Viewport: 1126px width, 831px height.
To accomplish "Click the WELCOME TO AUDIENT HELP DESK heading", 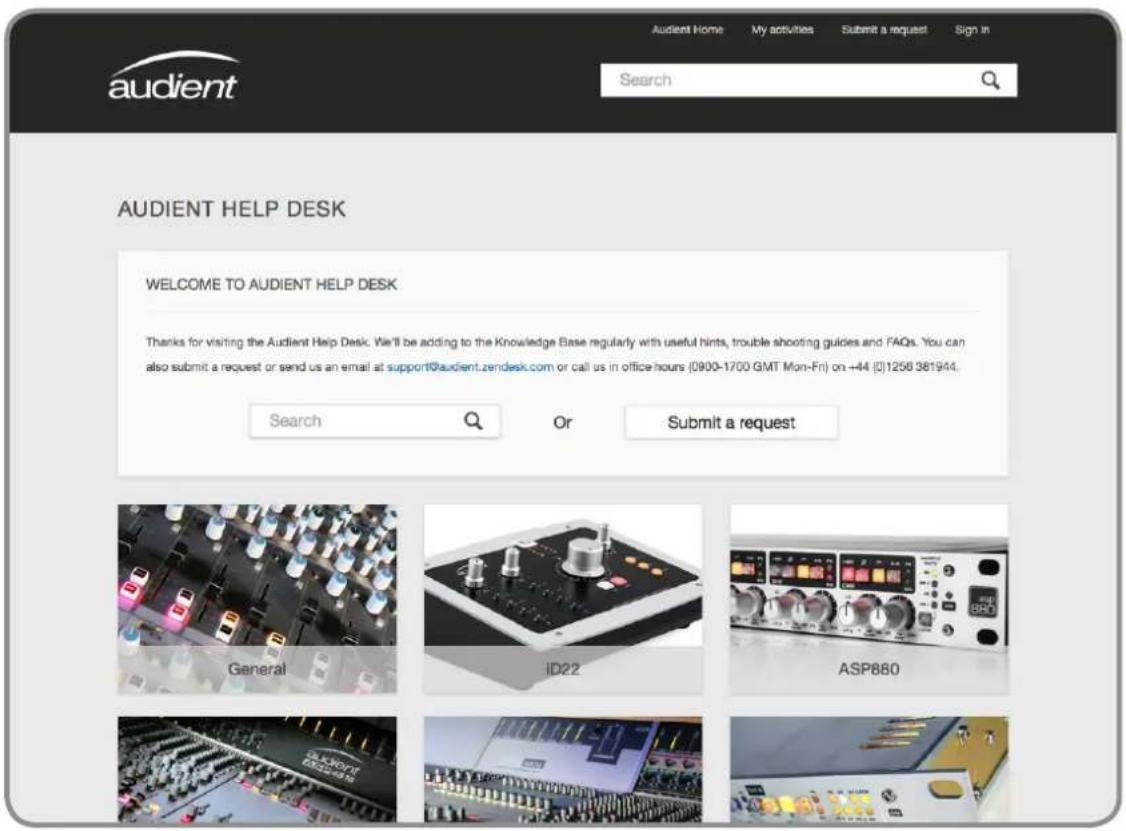I will point(271,284).
